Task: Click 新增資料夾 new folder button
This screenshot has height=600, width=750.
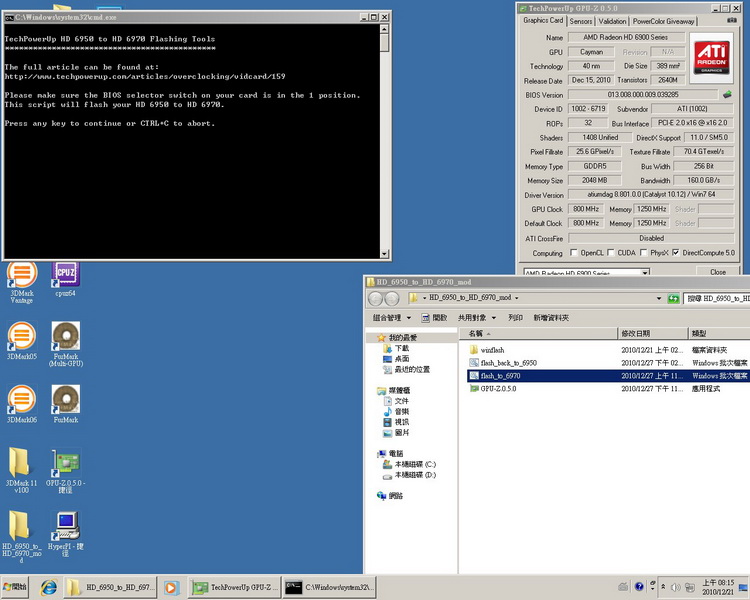Action: (551, 318)
